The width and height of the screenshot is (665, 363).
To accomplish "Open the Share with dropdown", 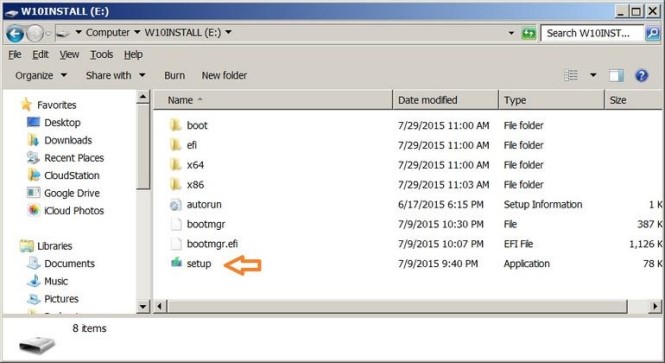I will [x=115, y=75].
